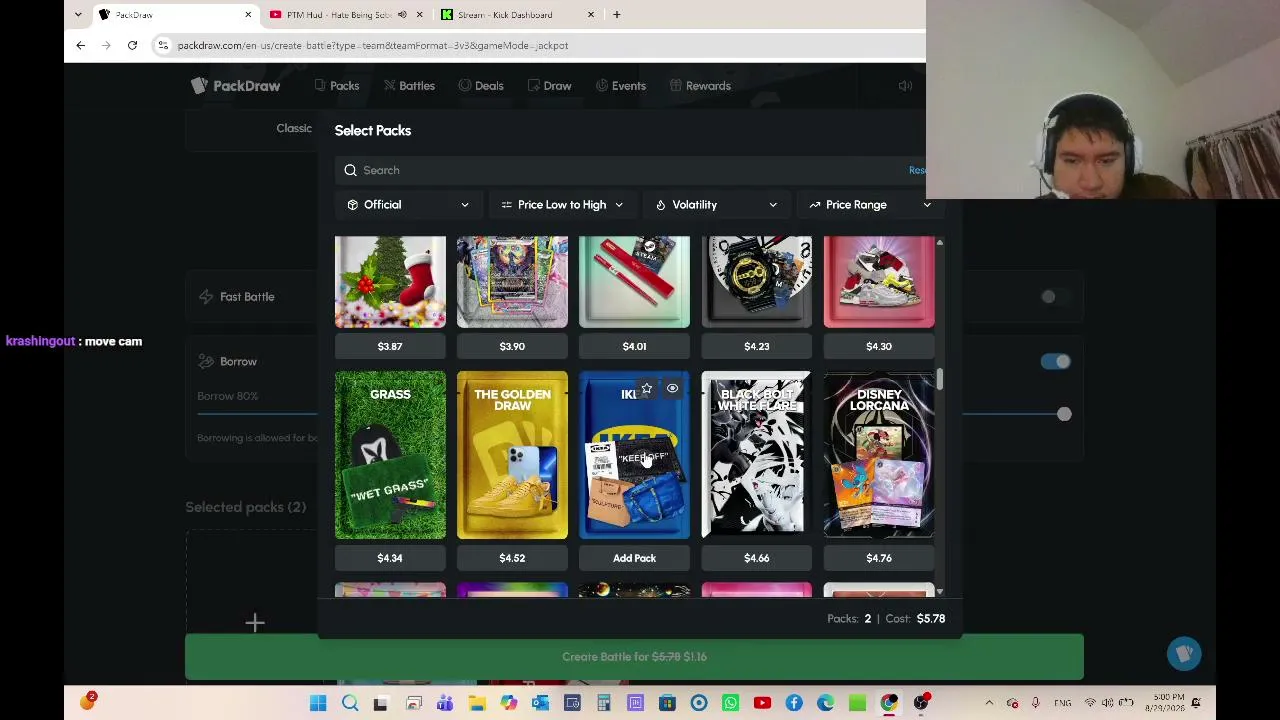View site information icon in address bar
This screenshot has width=1280, height=720.
coord(163,45)
